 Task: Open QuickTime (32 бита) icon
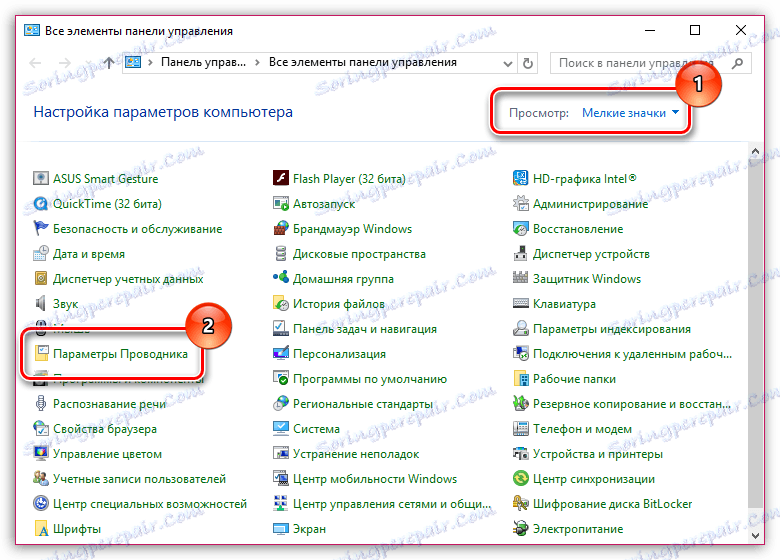[x=40, y=203]
